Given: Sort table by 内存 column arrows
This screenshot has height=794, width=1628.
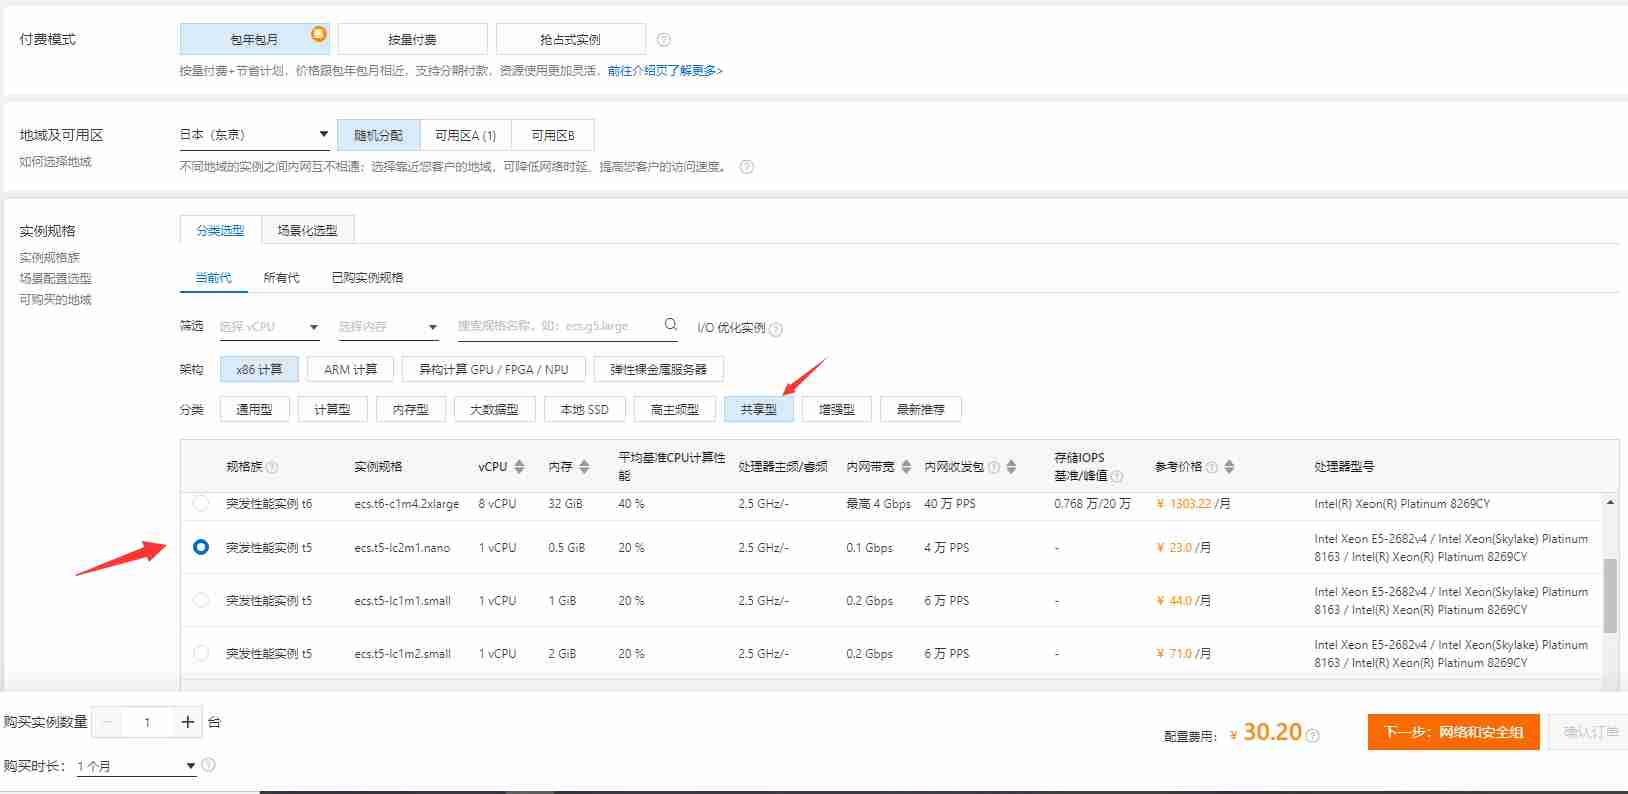Looking at the screenshot, I should tap(584, 467).
